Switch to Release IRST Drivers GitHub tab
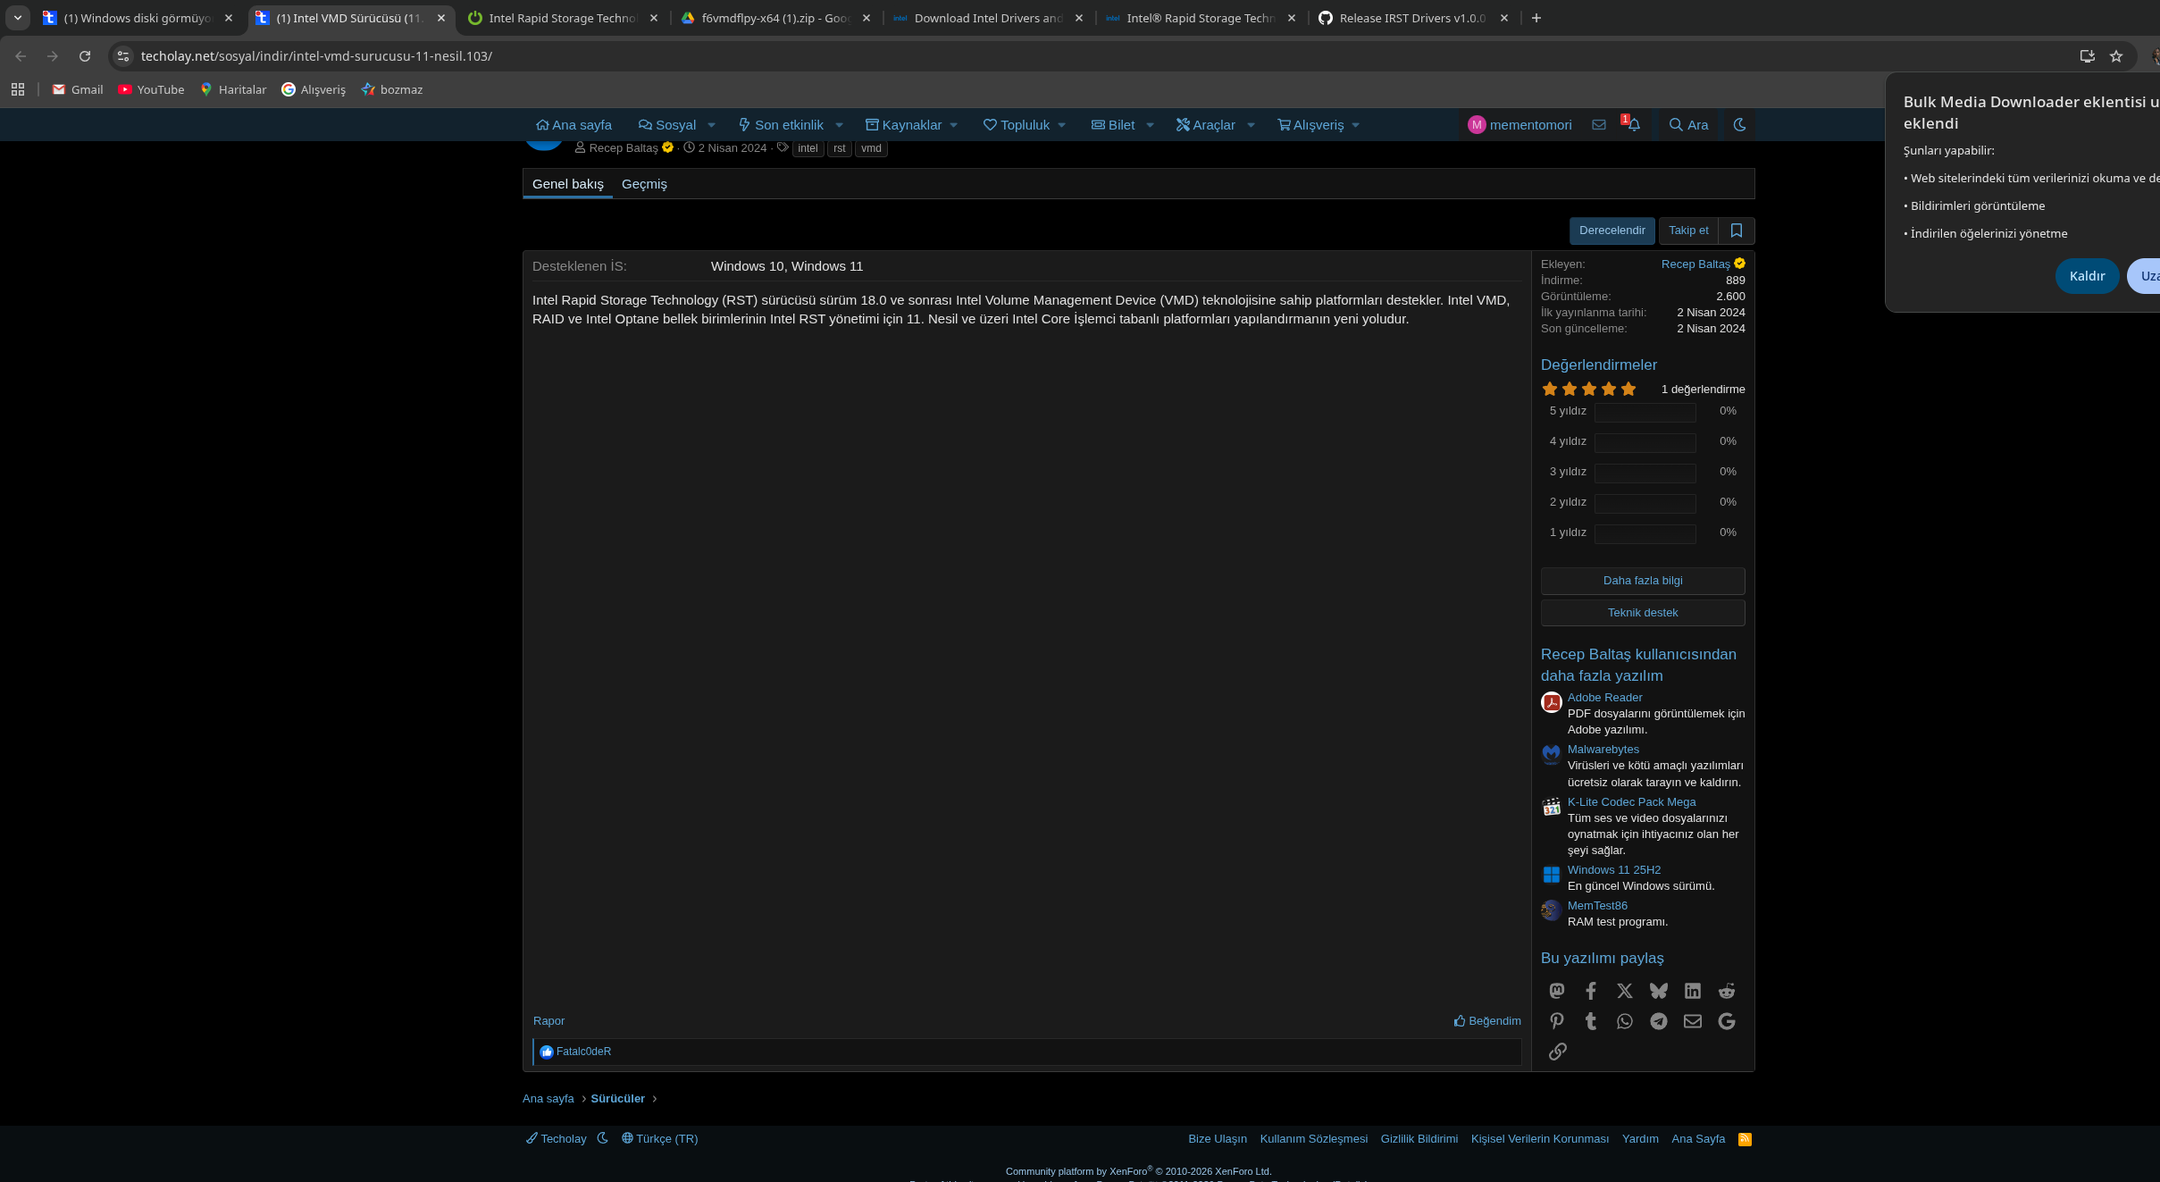Image resolution: width=2160 pixels, height=1182 pixels. (x=1412, y=18)
